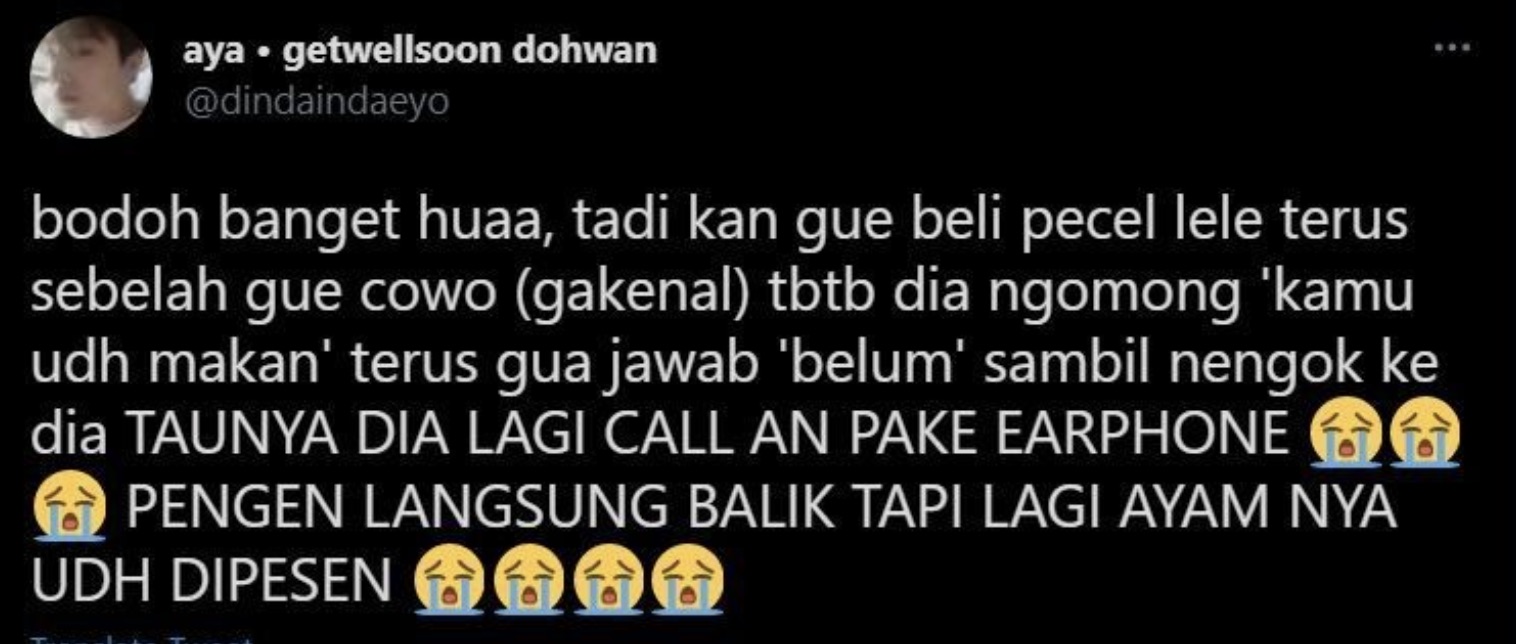Select the crying emoji before PENGEN
Screen dimensions: 1516x644
pyautogui.click(x=69, y=510)
